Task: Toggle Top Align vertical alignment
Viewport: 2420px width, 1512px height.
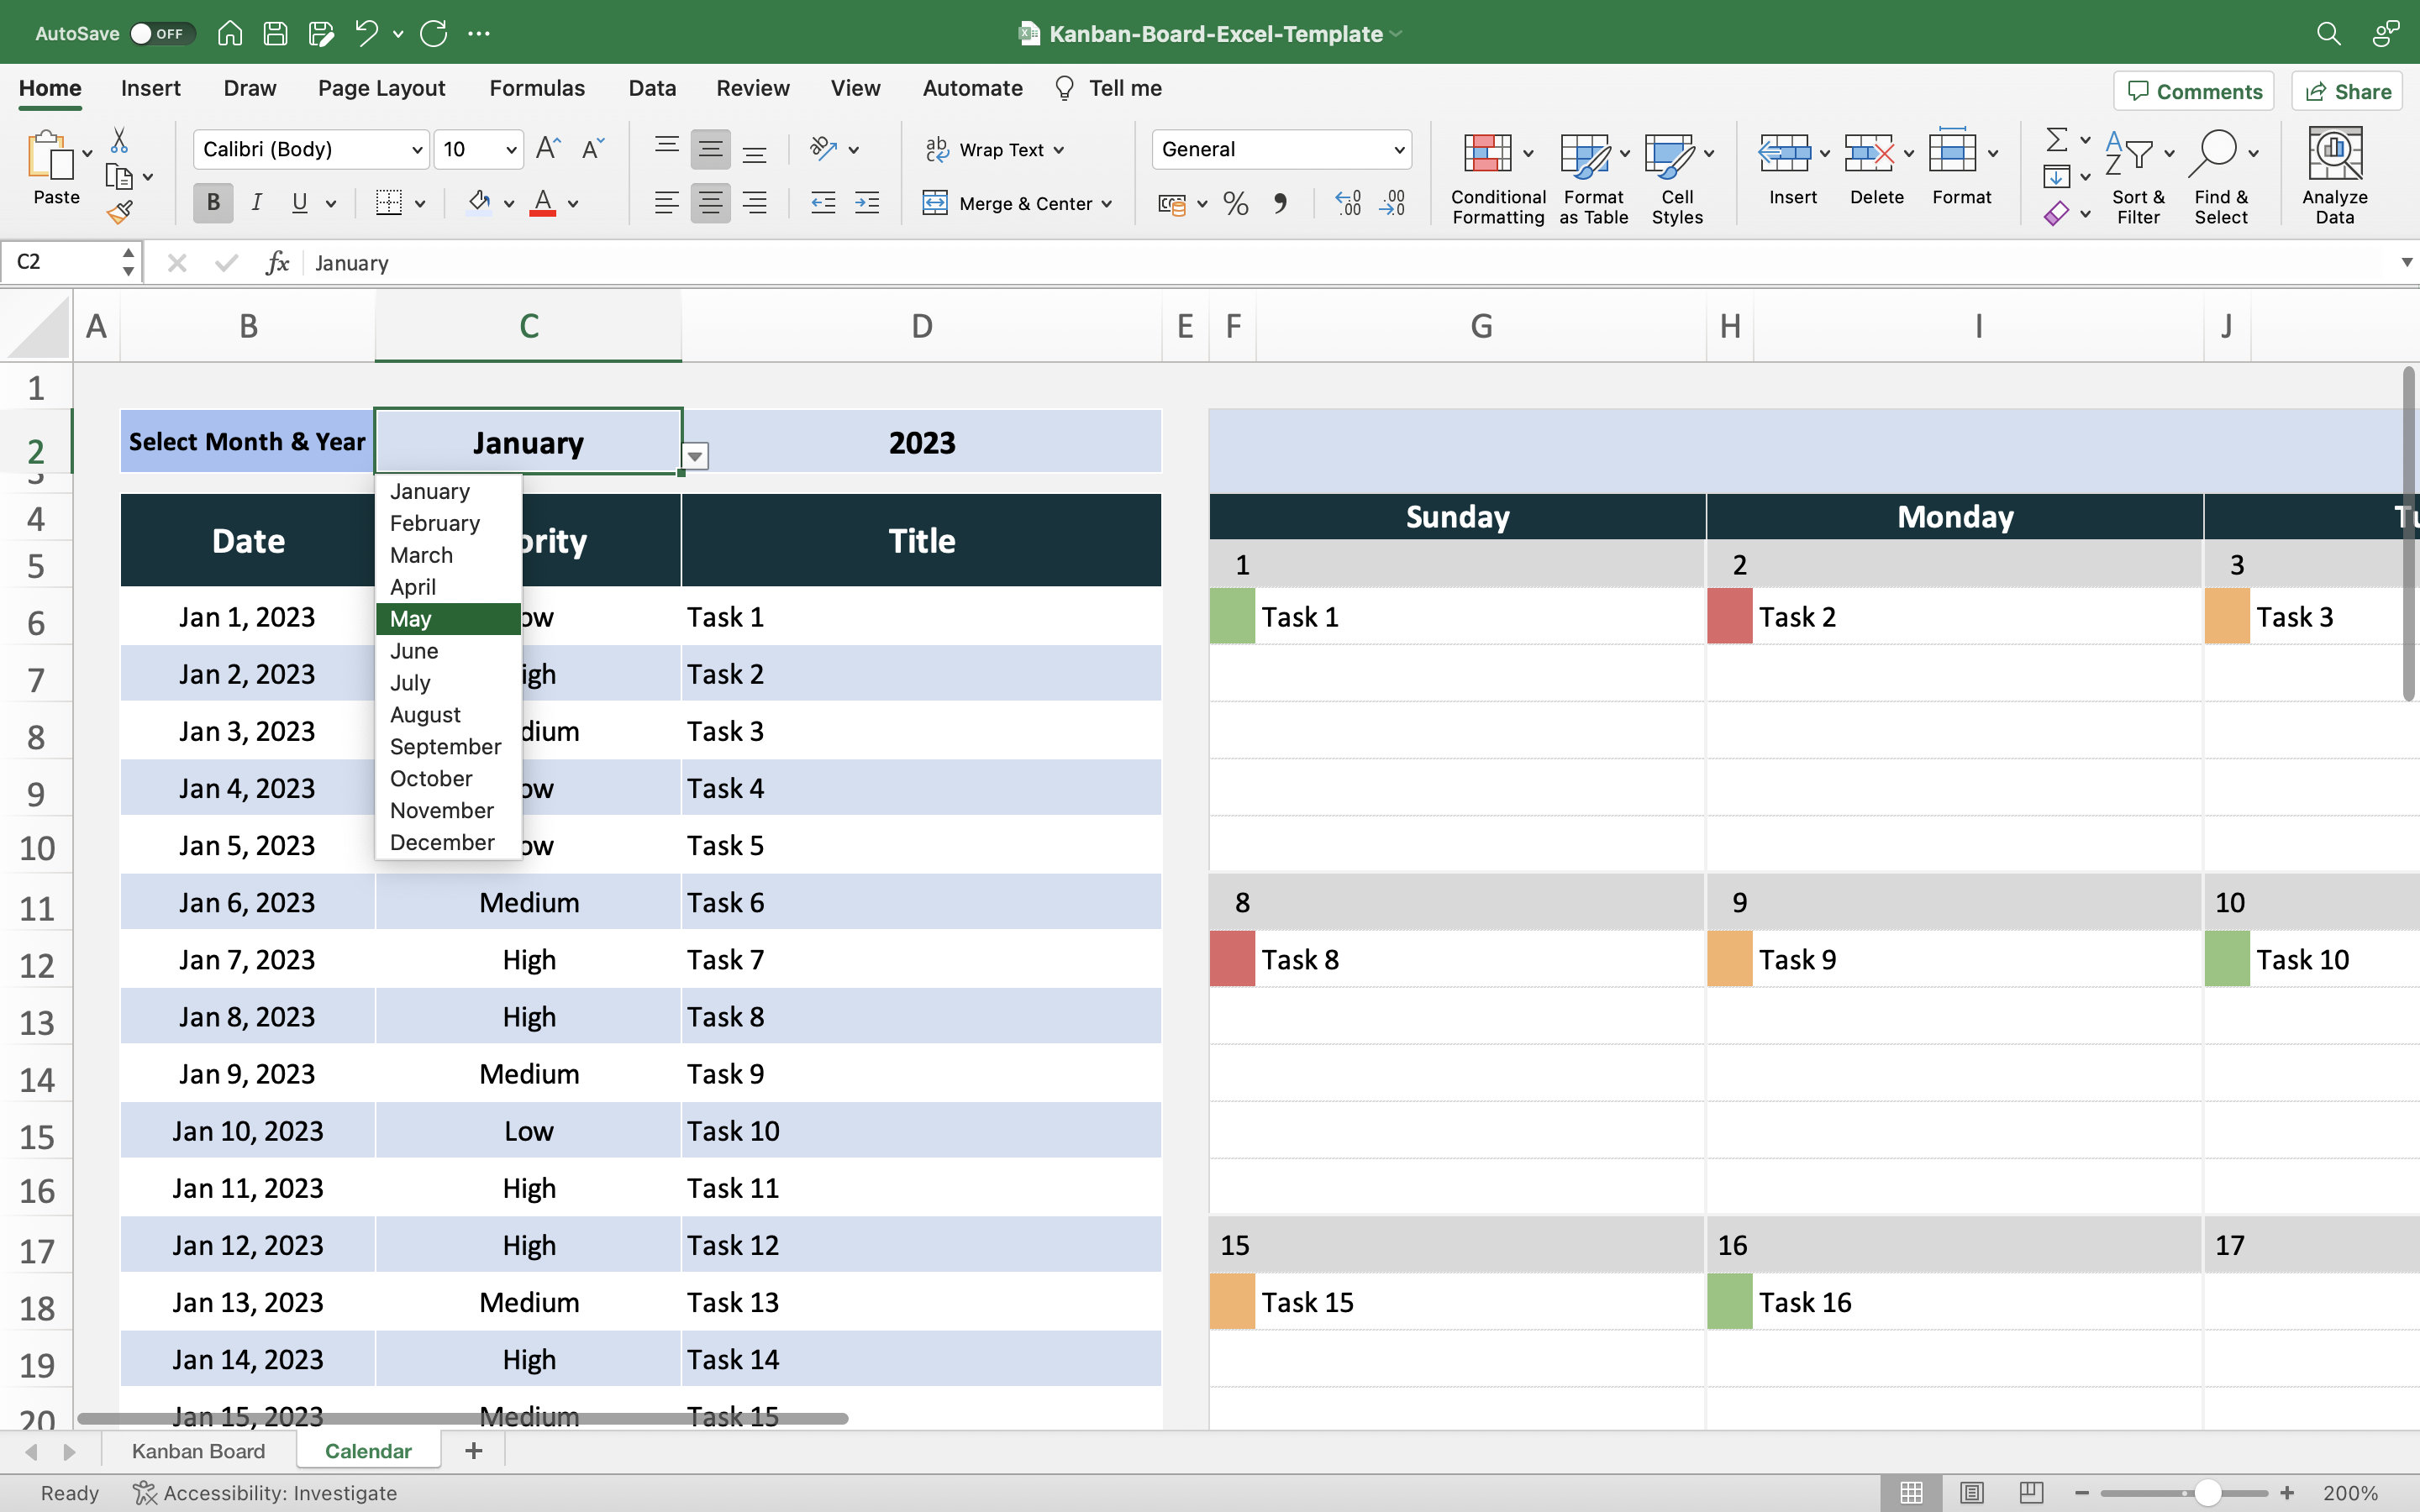Action: click(x=666, y=149)
